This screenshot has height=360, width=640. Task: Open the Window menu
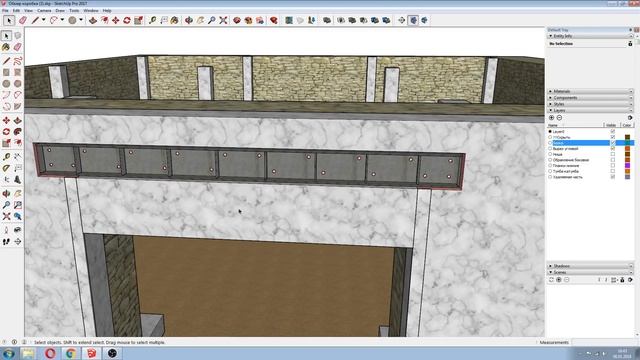[x=91, y=11]
